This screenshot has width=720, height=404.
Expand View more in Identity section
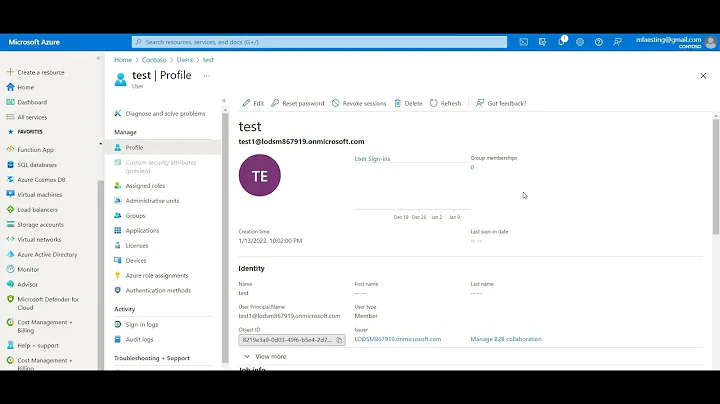tap(265, 356)
